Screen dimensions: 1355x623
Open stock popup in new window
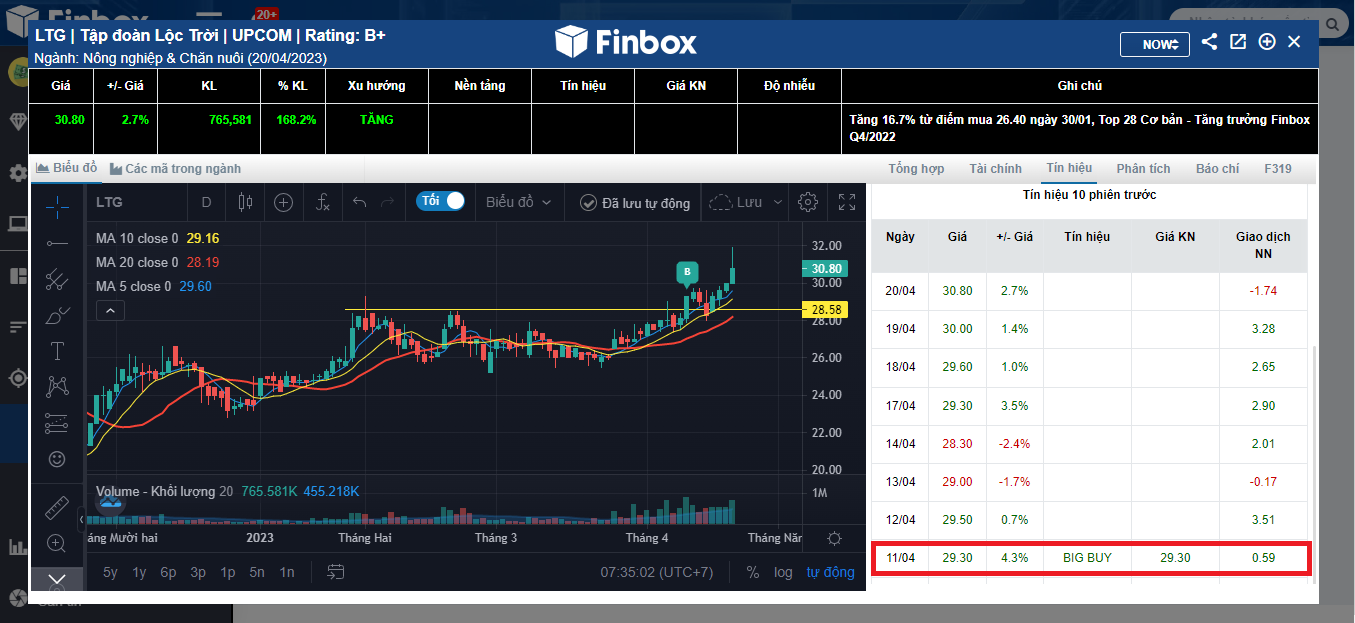pyautogui.click(x=1238, y=42)
